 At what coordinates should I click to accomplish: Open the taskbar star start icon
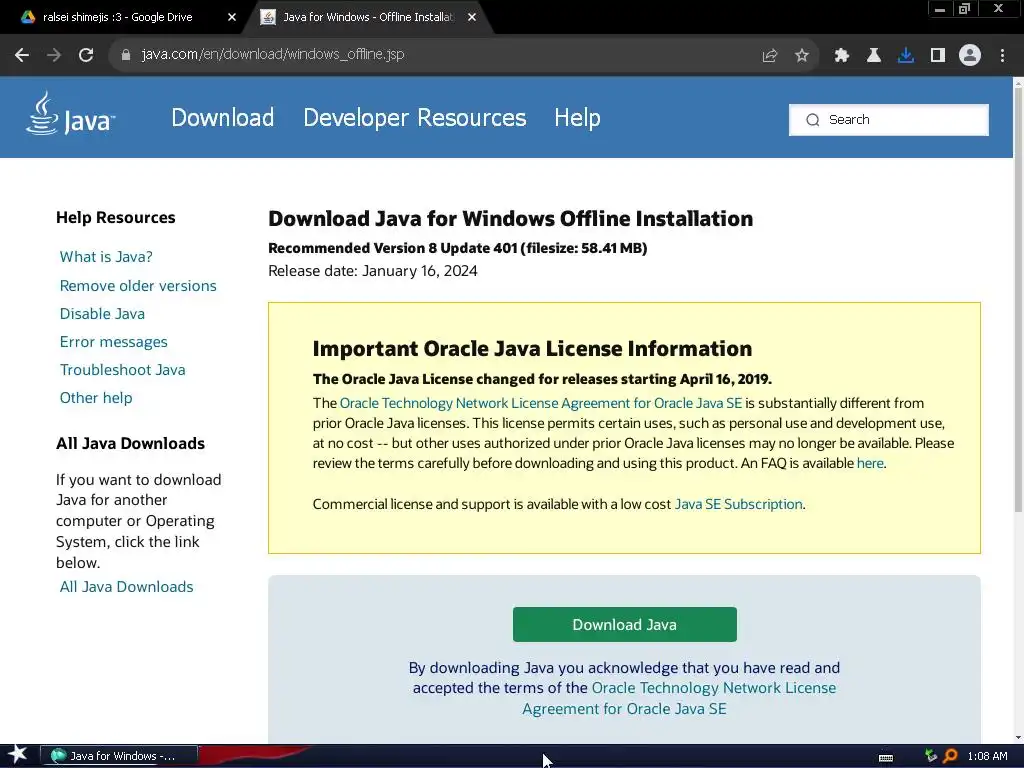click(17, 755)
